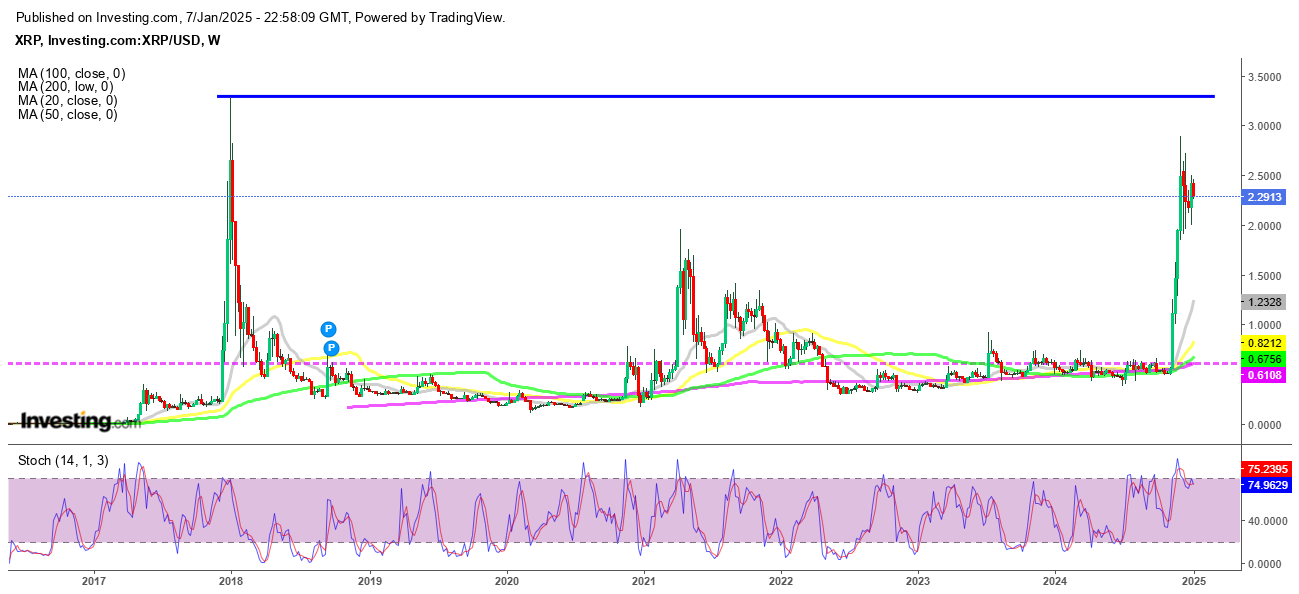This screenshot has height=594, width=1299.
Task: Click the lower blue P marker icon
Action: (x=331, y=347)
